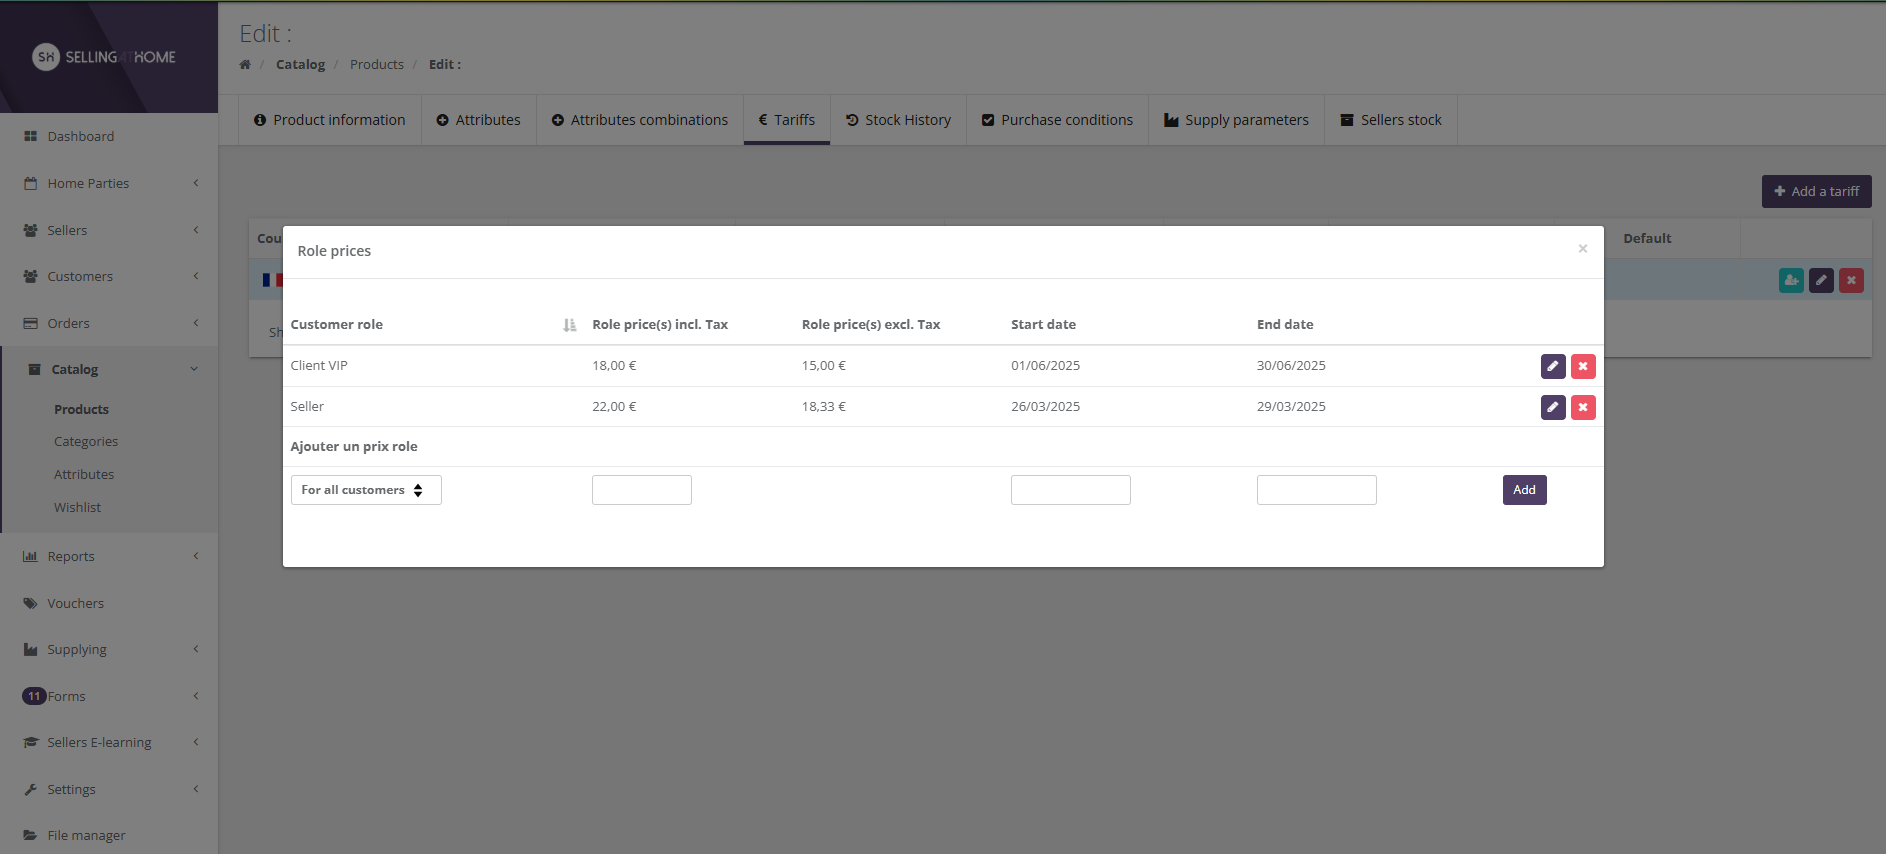Image resolution: width=1886 pixels, height=854 pixels.
Task: Open role prices via teal tariff icon
Action: click(1790, 281)
